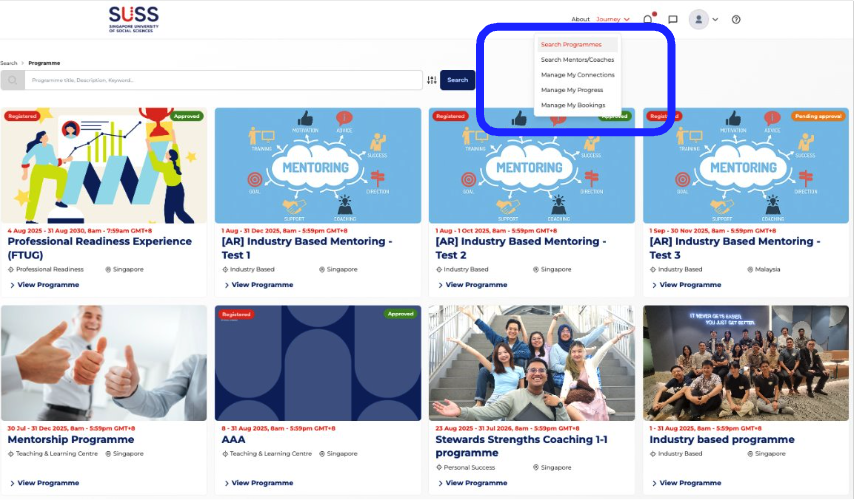Click the magnifier icon in search bar

click(x=13, y=80)
